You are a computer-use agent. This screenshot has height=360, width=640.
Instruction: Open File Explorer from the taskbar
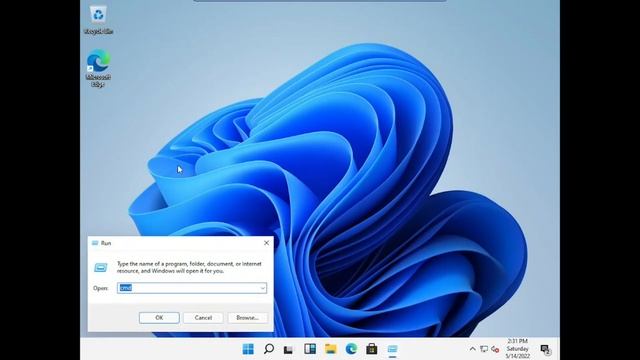(x=331, y=349)
